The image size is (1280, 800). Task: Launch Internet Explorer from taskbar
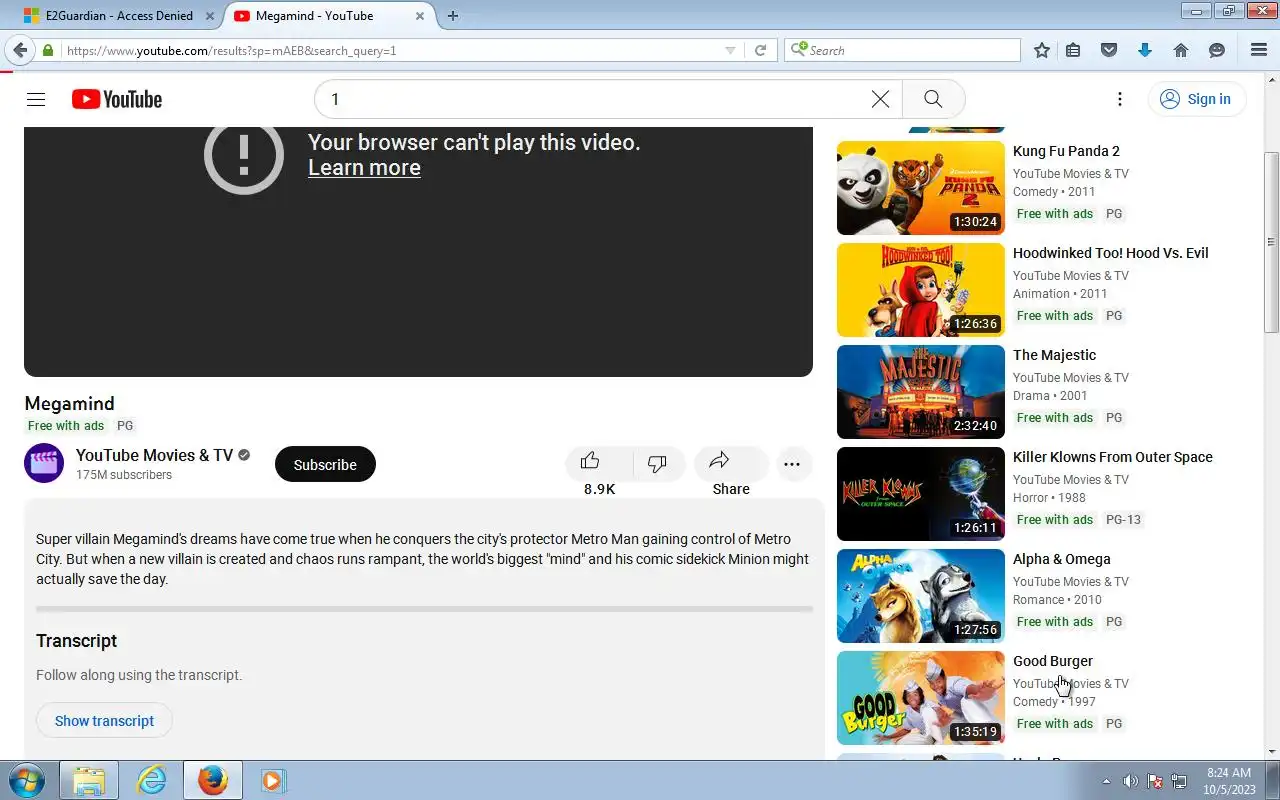tap(151, 780)
